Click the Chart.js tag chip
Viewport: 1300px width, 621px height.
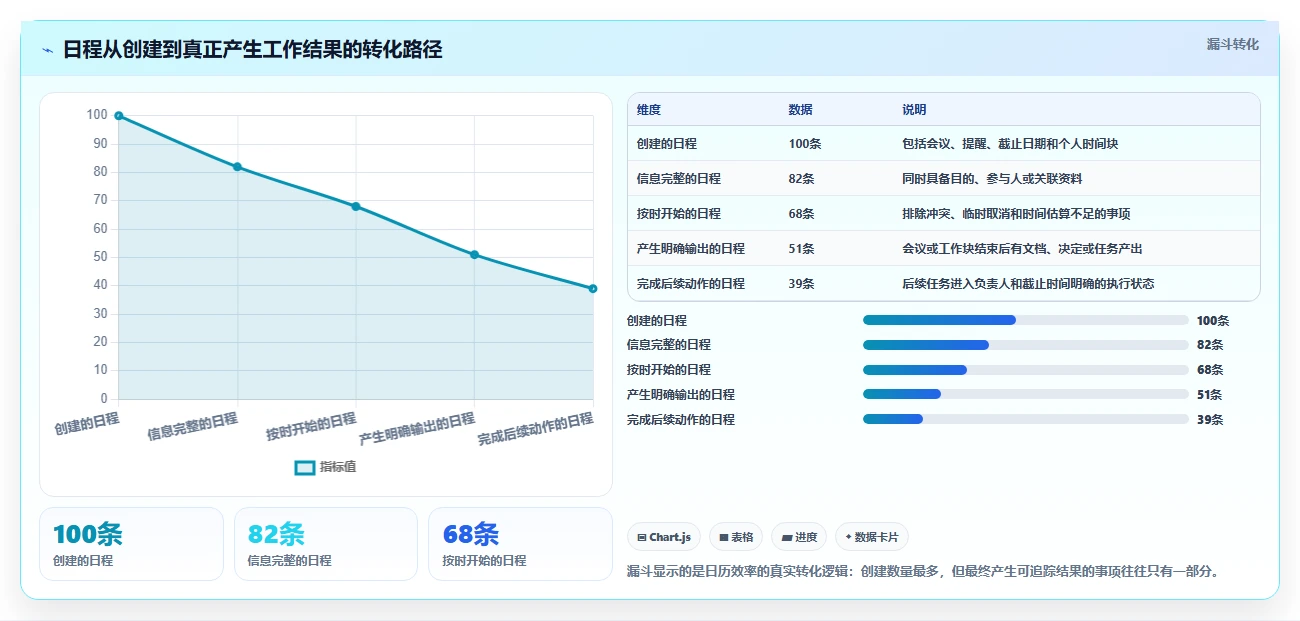pyautogui.click(x=664, y=537)
